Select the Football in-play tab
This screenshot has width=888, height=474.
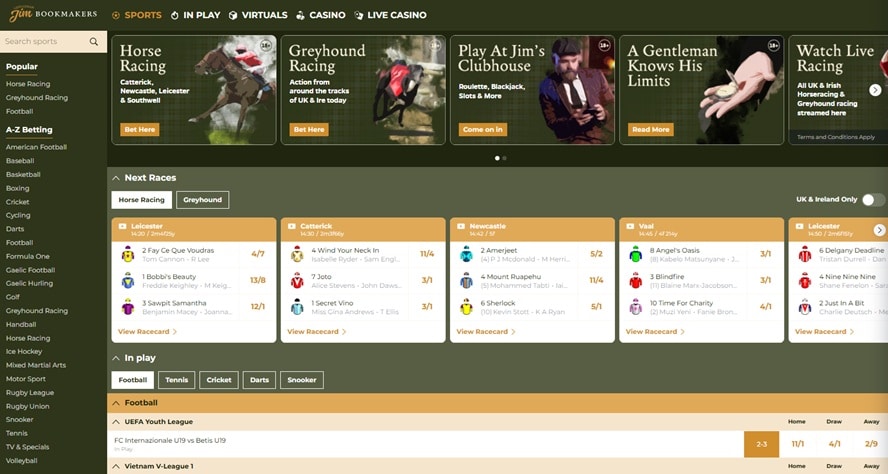[133, 380]
